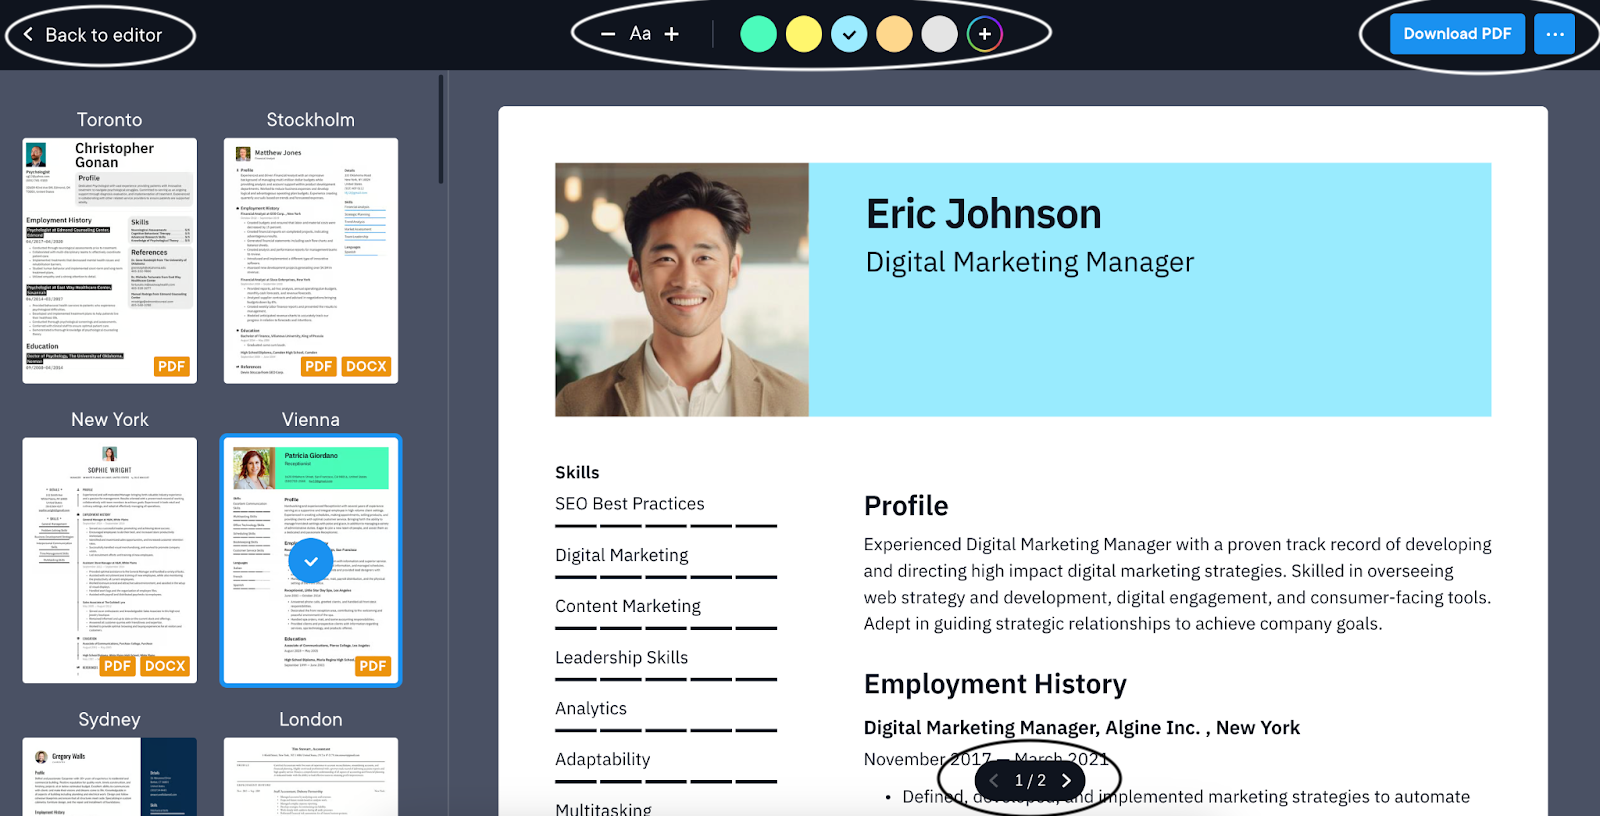Image resolution: width=1600 pixels, height=816 pixels.
Task: Click the back arrow to return to editor
Action: [29, 35]
